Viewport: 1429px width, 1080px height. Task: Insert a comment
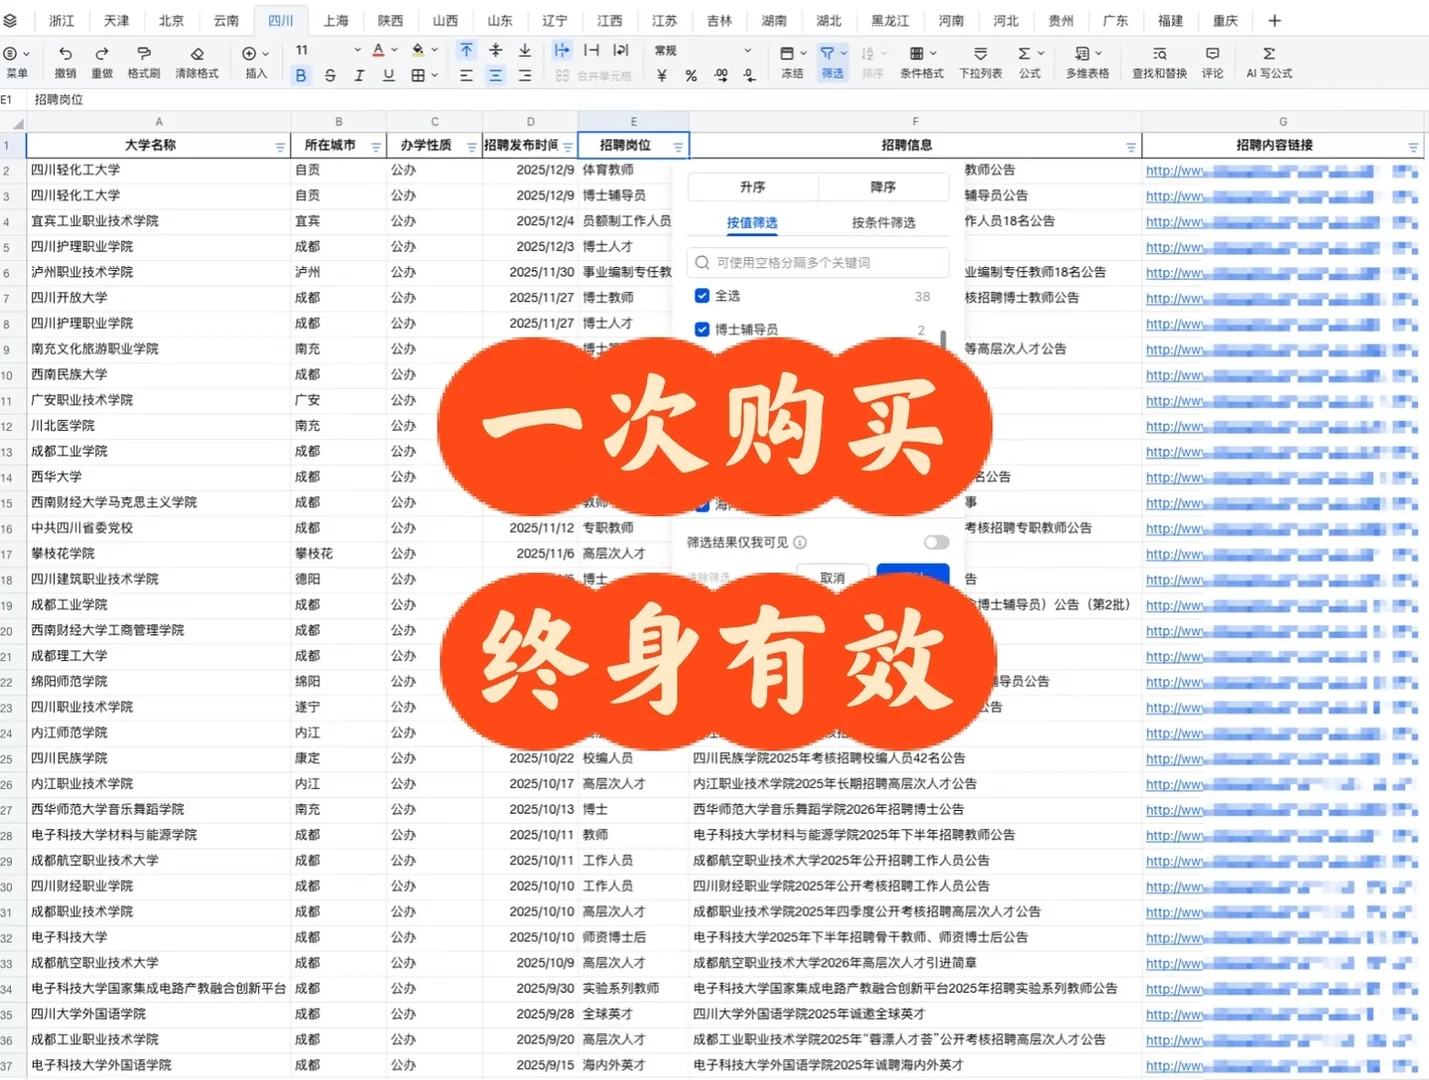coord(1212,62)
